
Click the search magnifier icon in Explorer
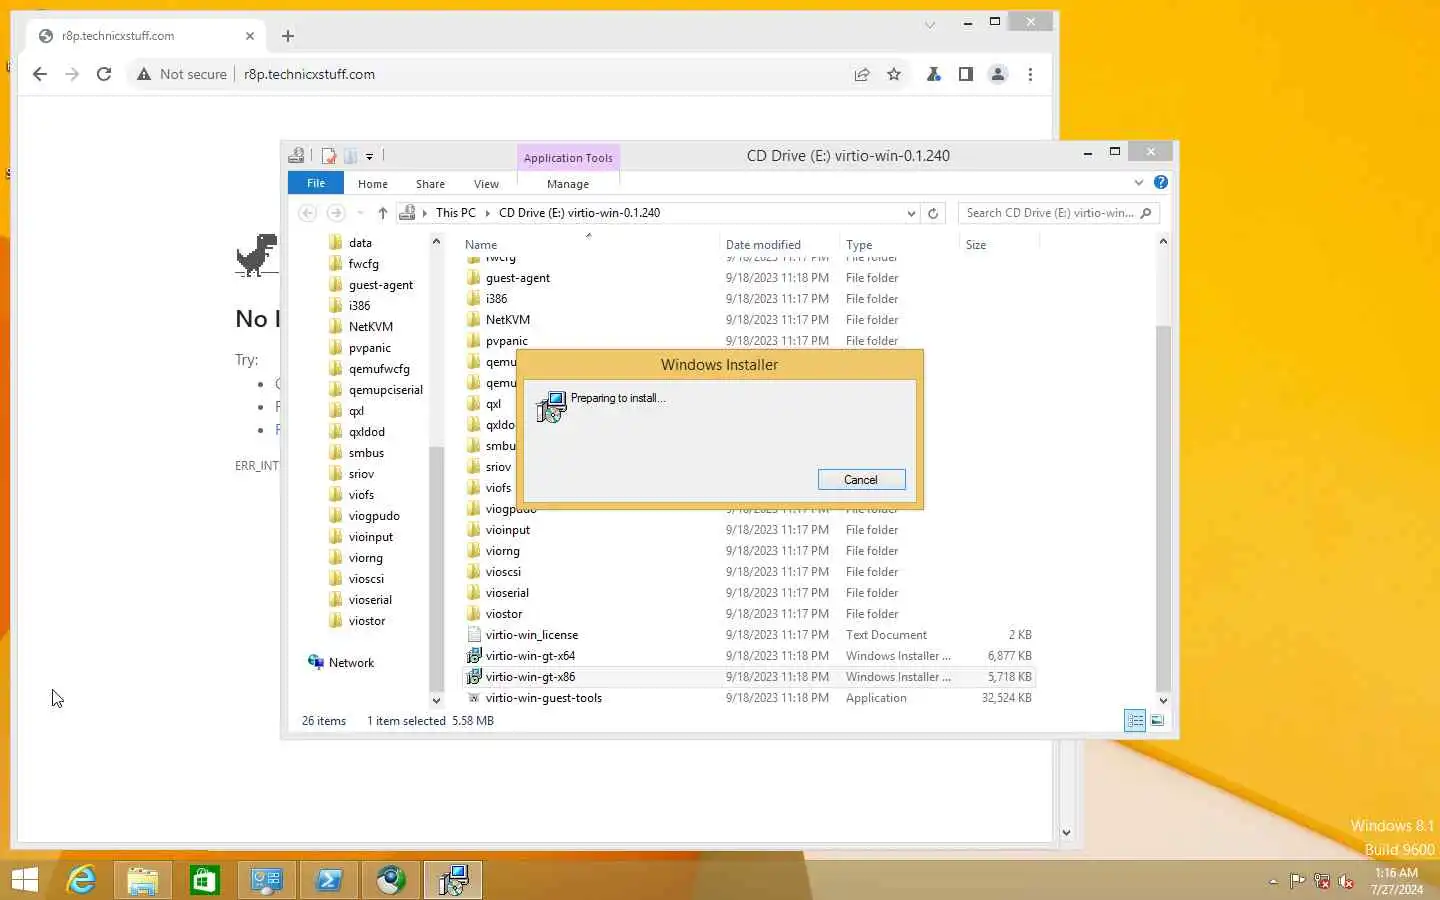click(1146, 213)
